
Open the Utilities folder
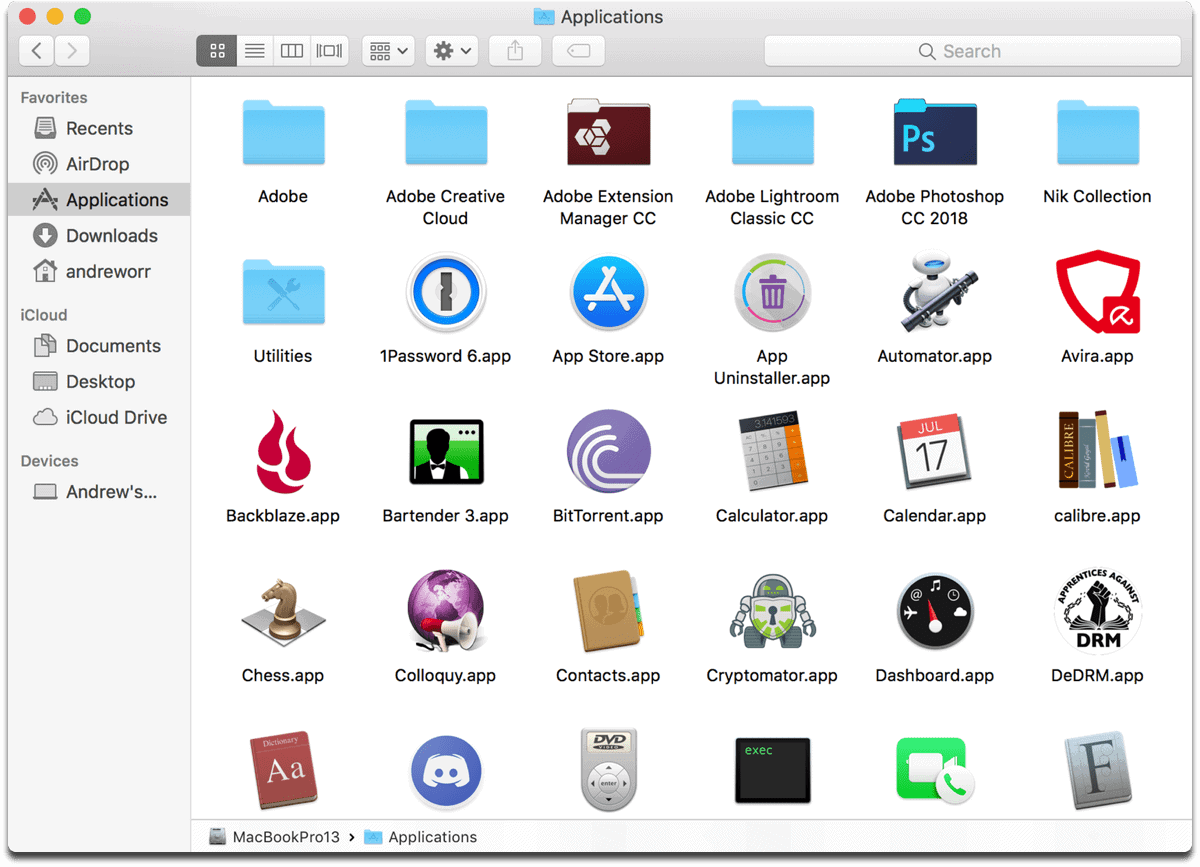pyautogui.click(x=283, y=292)
